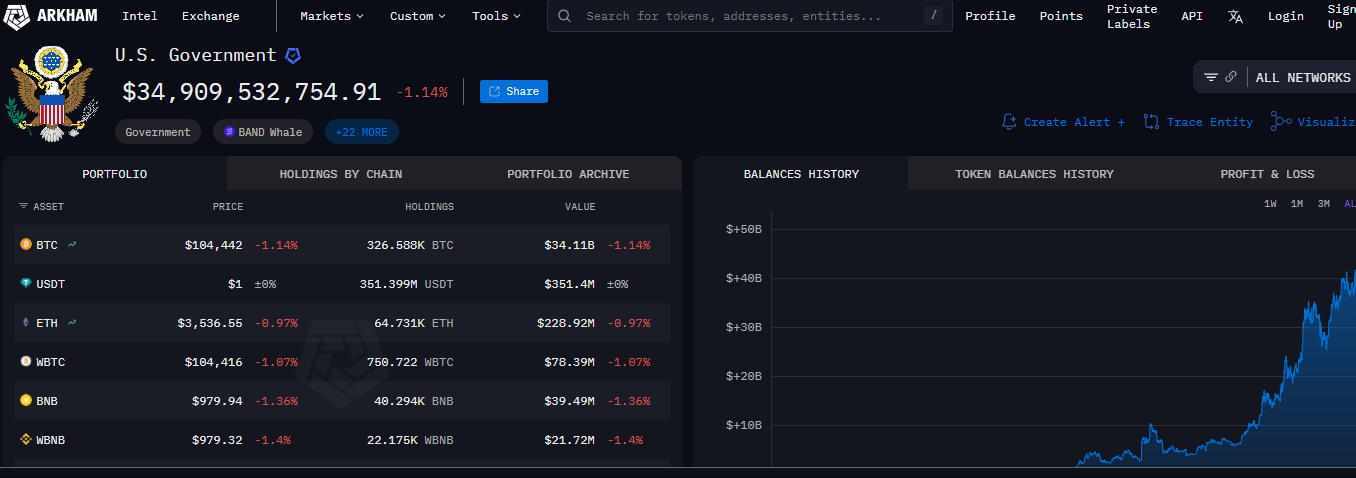Click the BTC coin icon in portfolio
1356x478 pixels.
26,244
